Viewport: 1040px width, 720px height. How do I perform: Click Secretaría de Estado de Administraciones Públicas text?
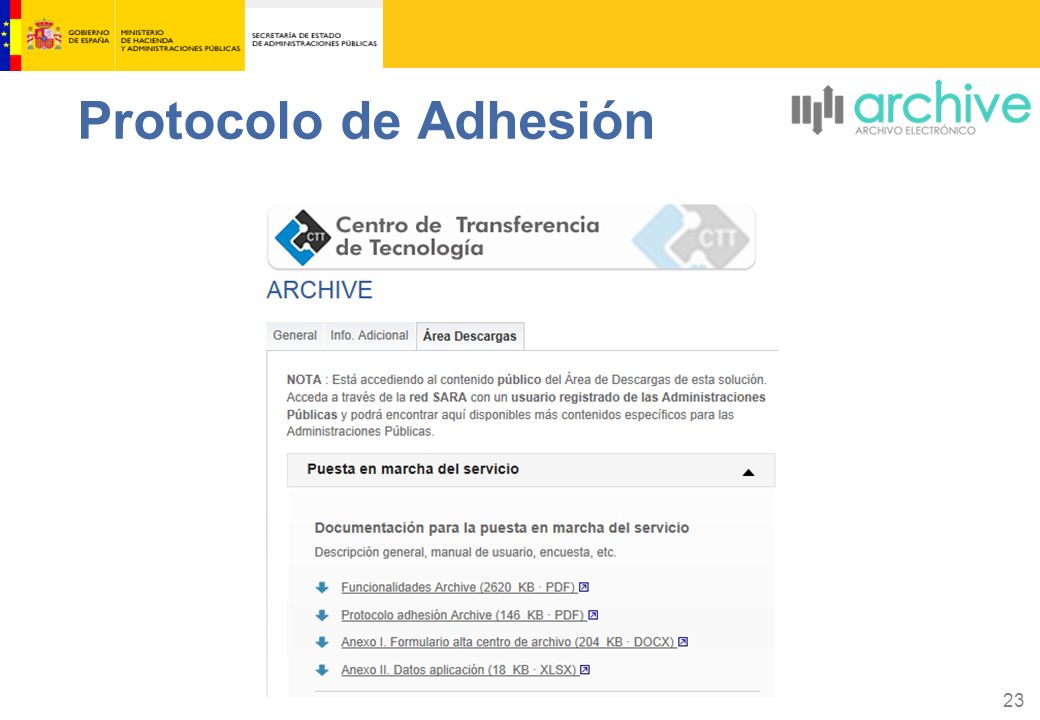coord(314,39)
